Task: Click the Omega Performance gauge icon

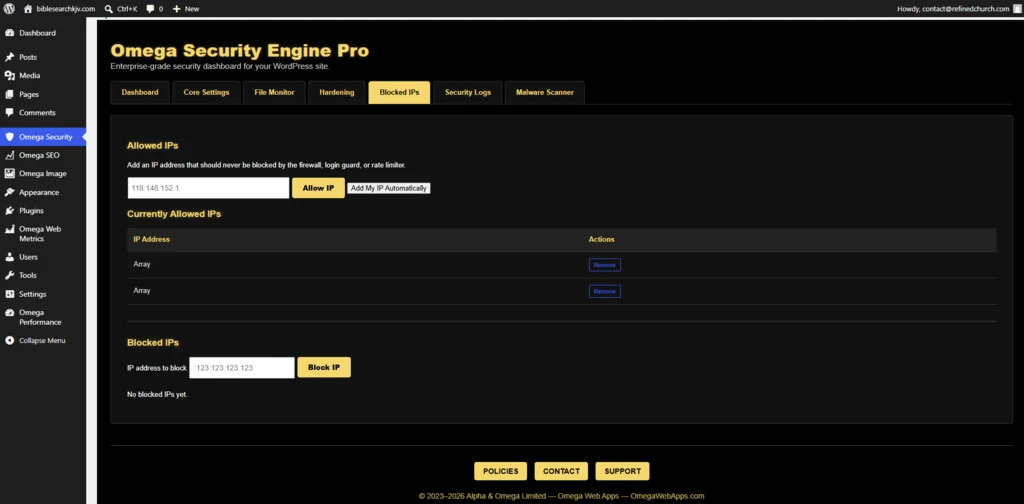Action: (x=9, y=313)
